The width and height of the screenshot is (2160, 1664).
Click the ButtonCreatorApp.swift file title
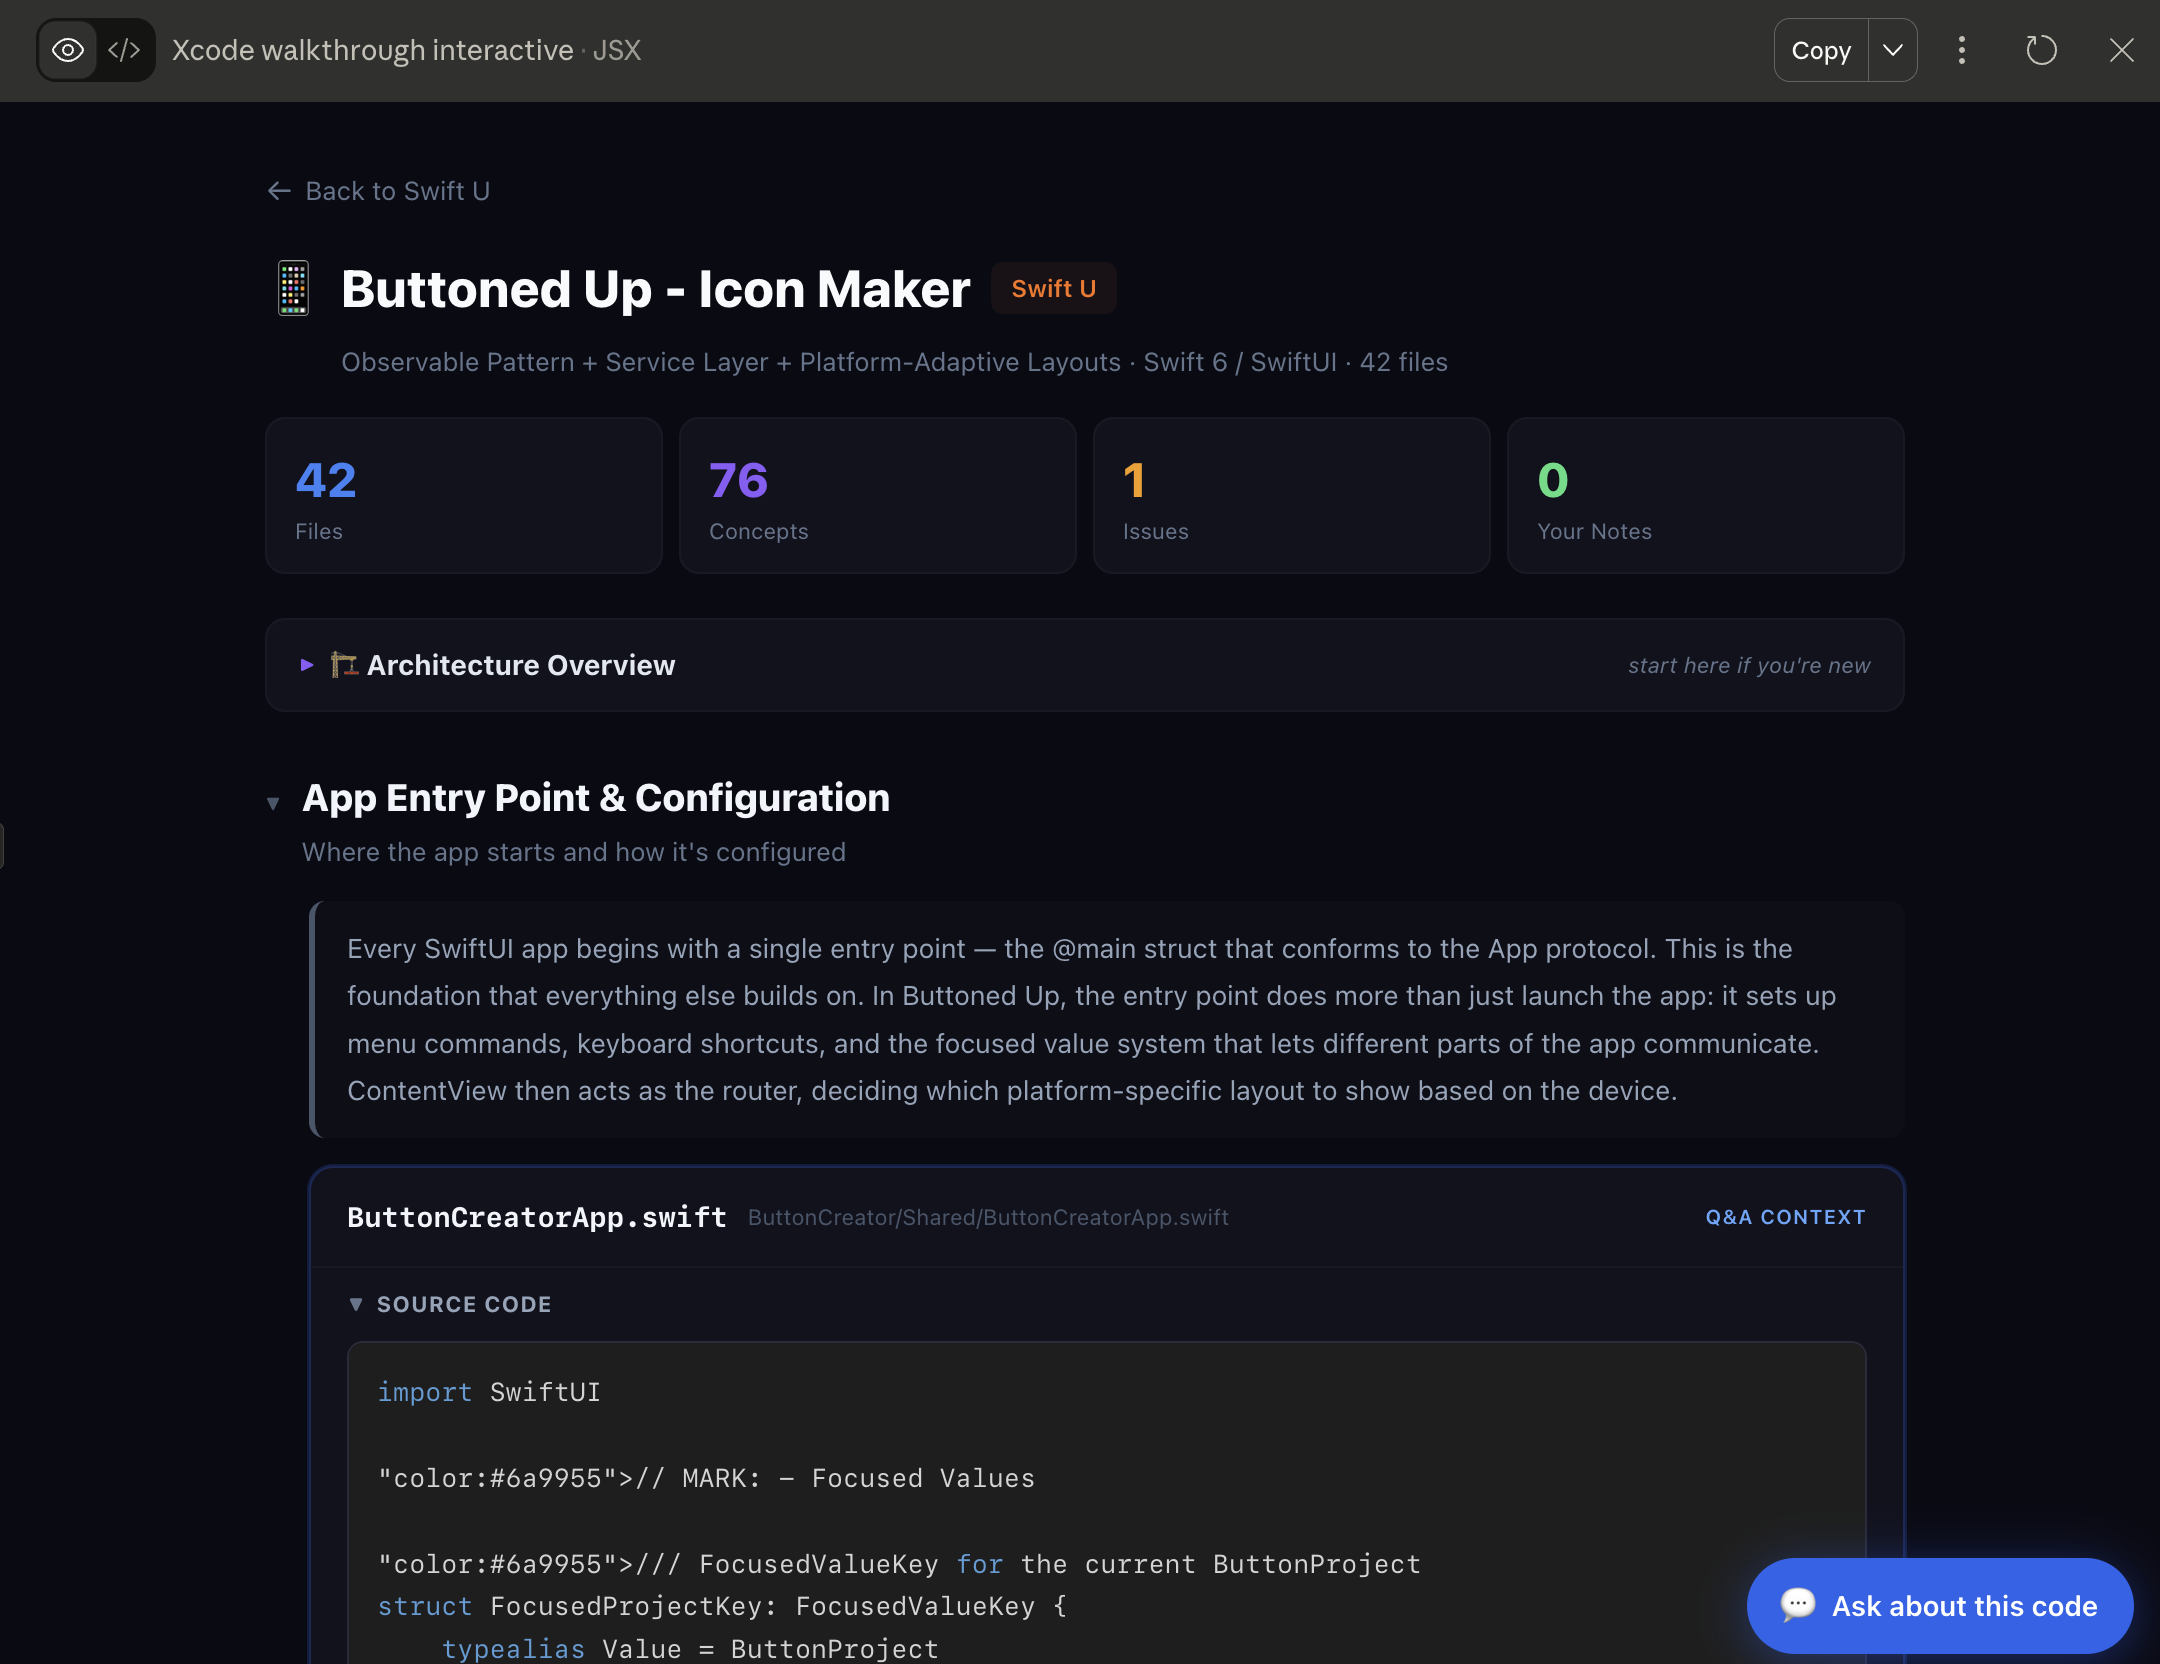click(536, 1217)
